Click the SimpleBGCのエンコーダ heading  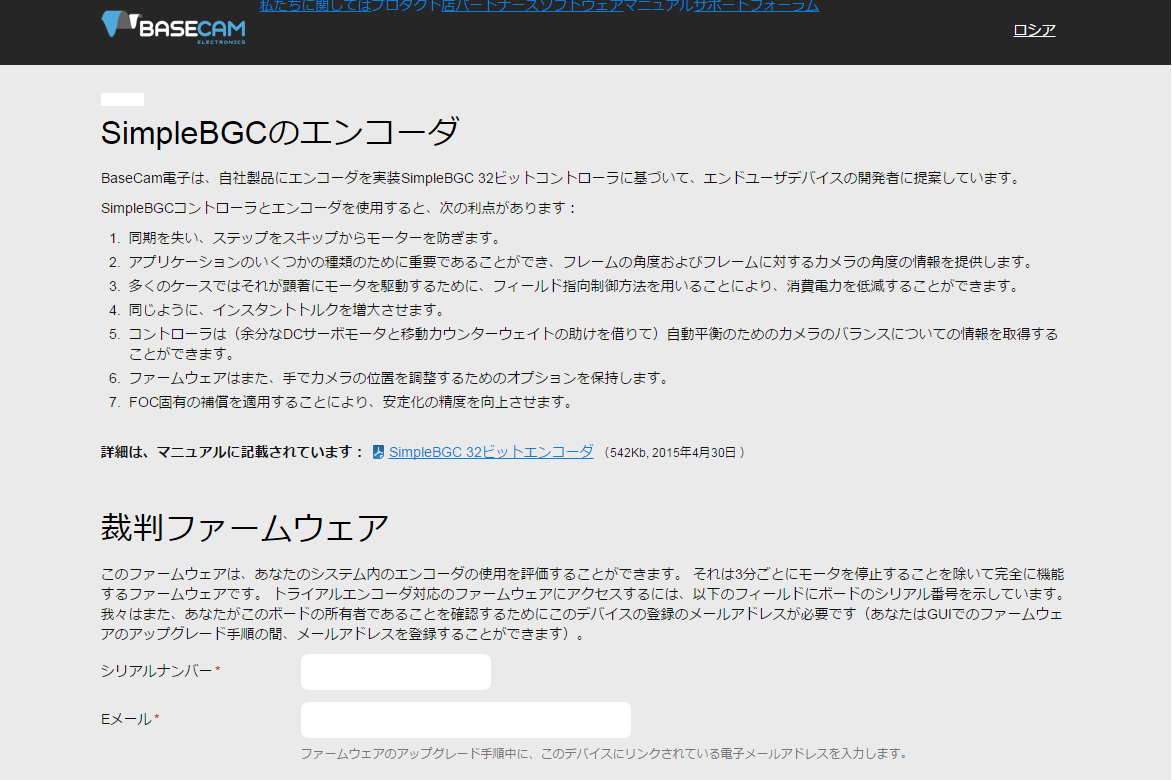tap(280, 133)
